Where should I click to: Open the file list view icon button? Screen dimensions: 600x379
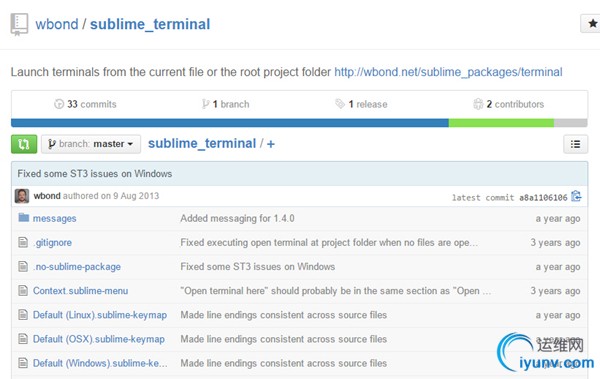coord(575,144)
